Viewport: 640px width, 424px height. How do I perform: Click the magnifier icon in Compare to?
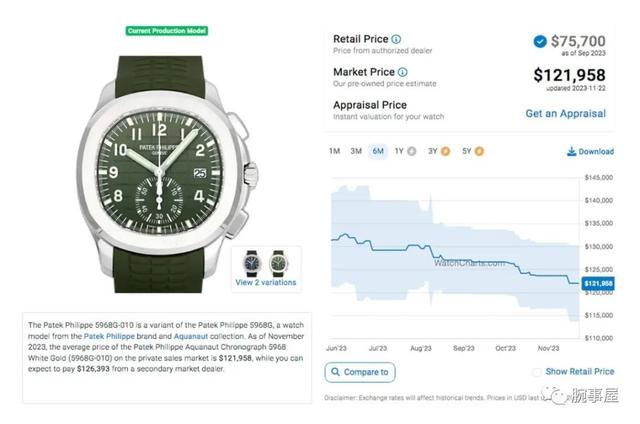click(x=337, y=372)
